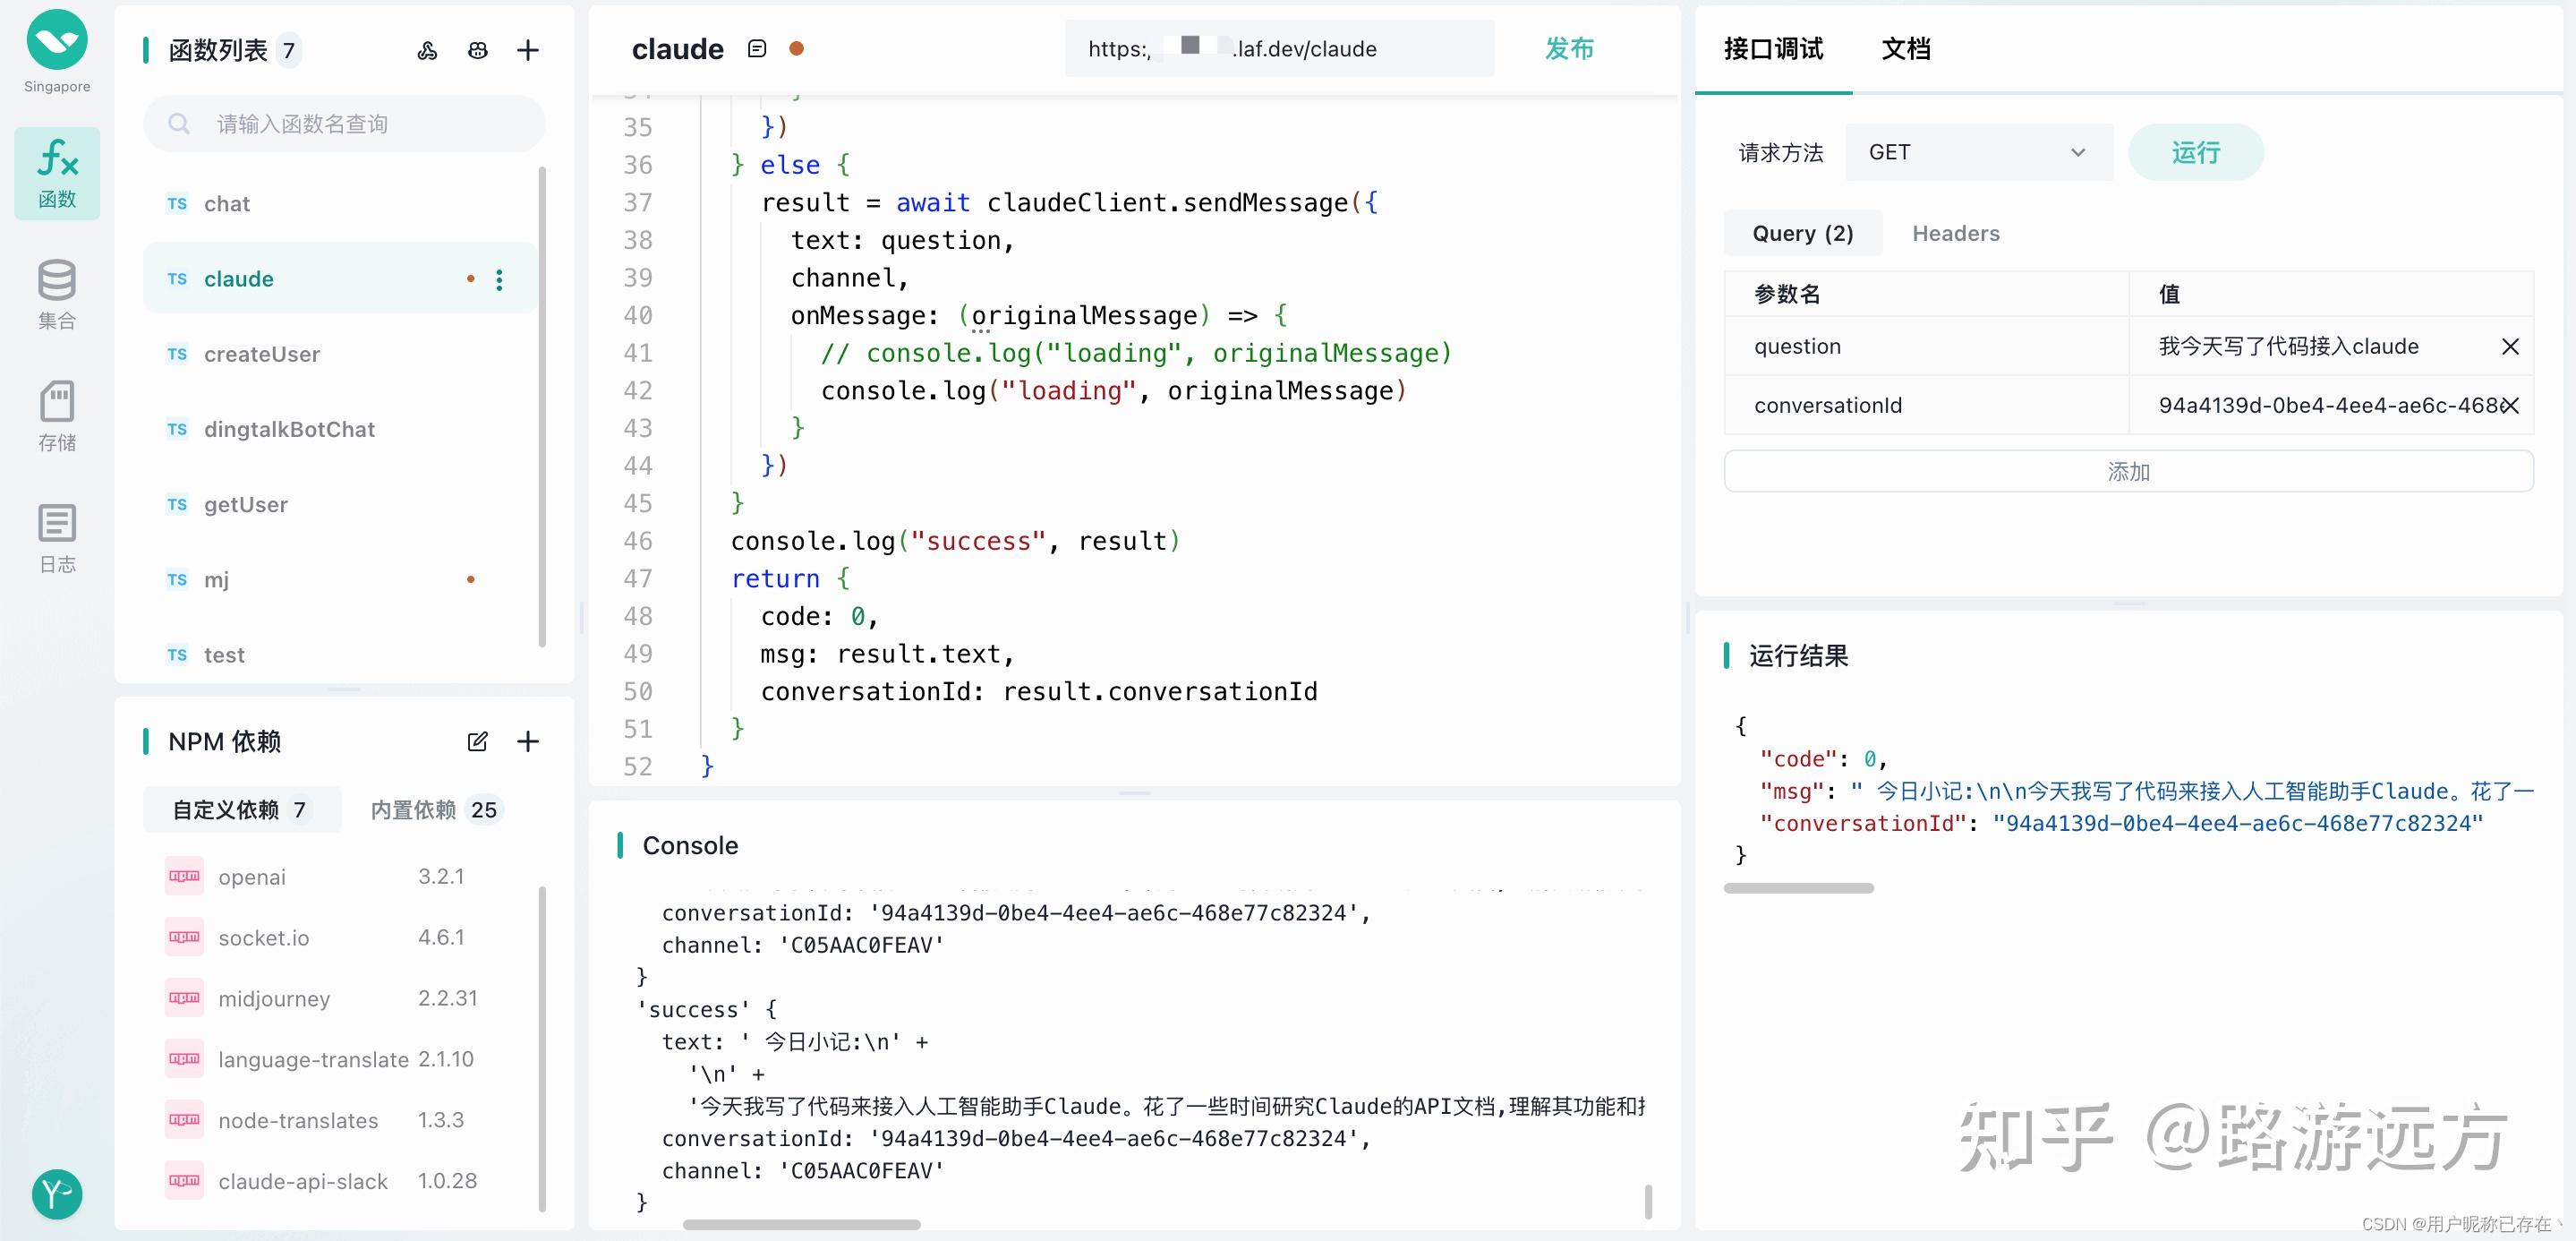Viewport: 2576px width, 1241px height.
Task: Open the three-dot menu on claude function
Action: (x=499, y=279)
